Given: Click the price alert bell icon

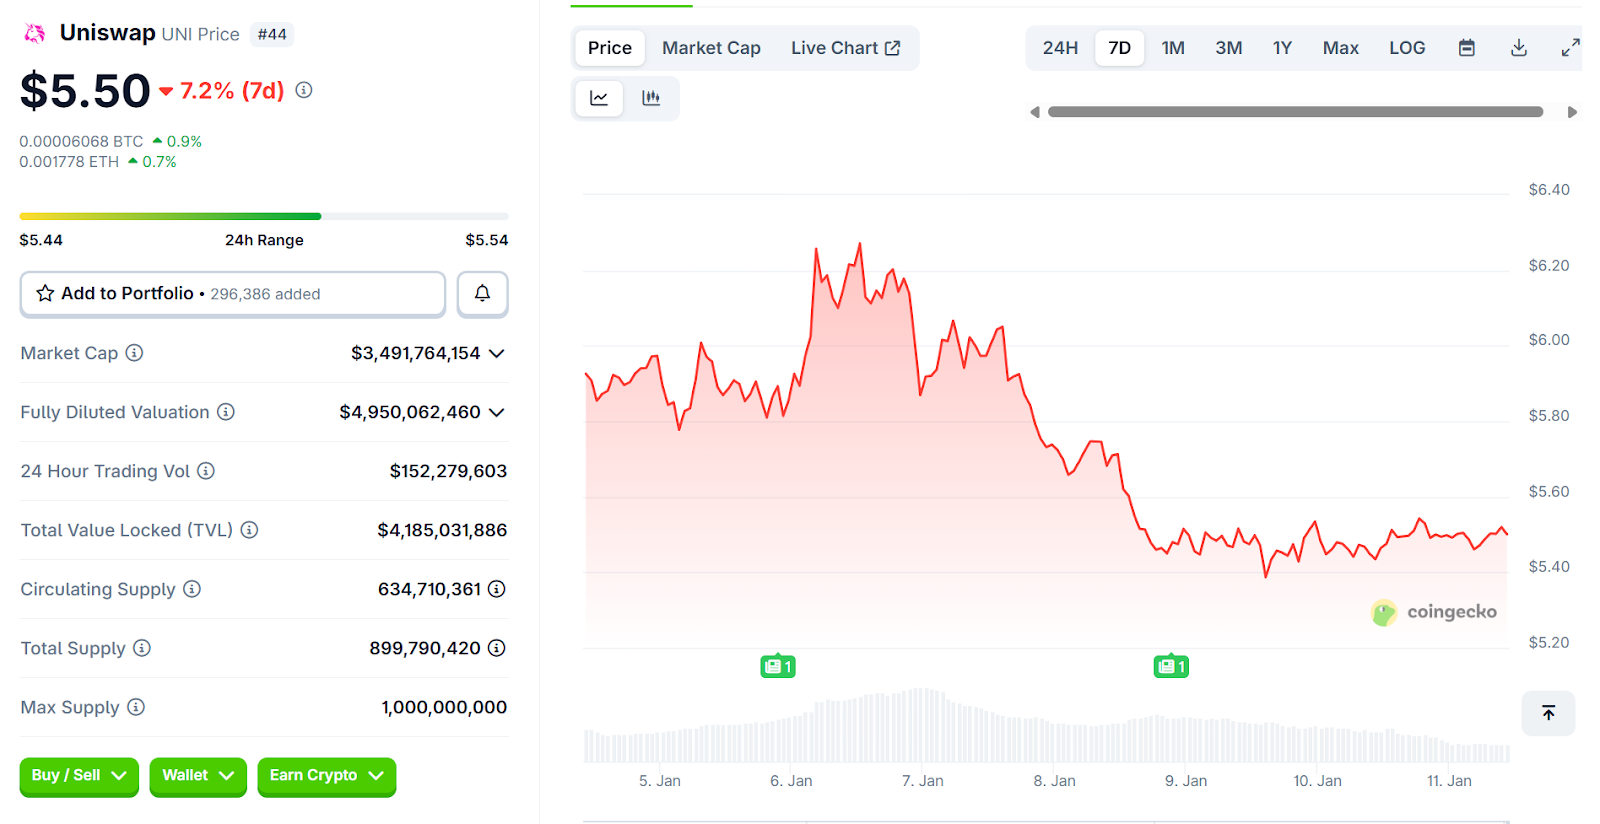Looking at the screenshot, I should click(482, 294).
